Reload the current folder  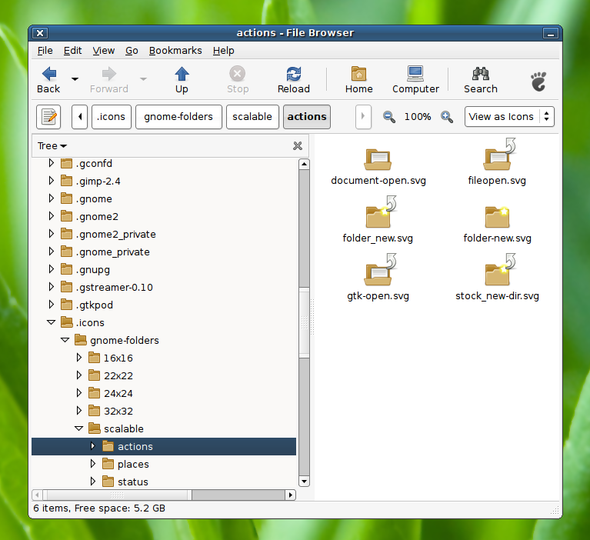pyautogui.click(x=293, y=80)
